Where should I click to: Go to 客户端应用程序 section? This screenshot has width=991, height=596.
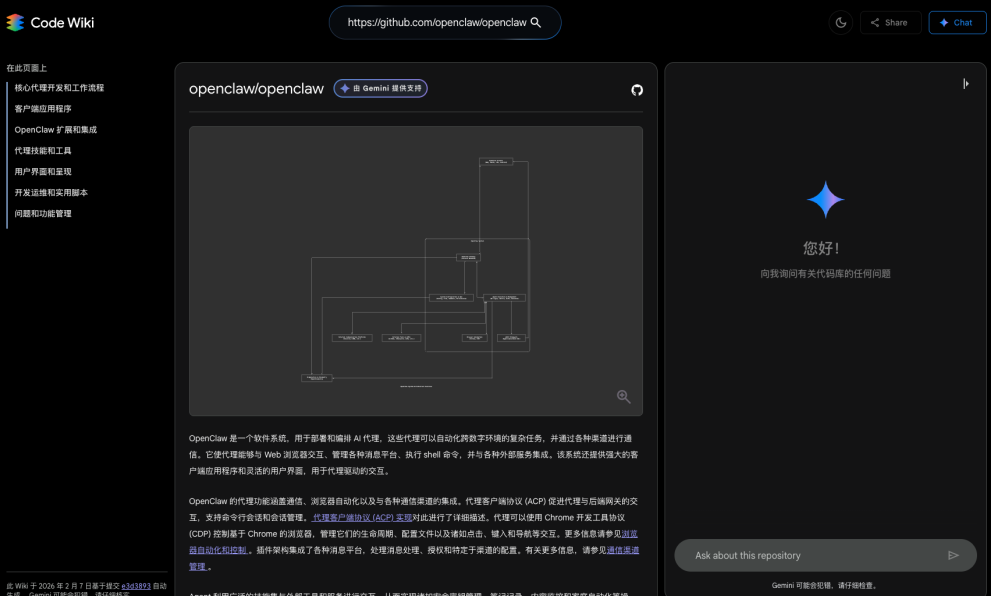[43, 109]
